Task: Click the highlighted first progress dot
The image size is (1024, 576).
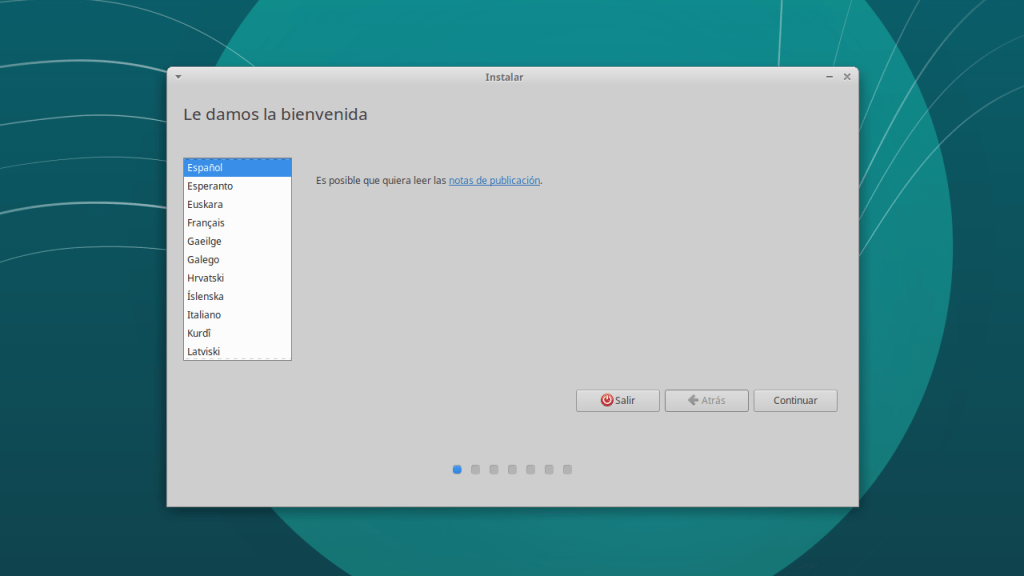Action: click(457, 468)
